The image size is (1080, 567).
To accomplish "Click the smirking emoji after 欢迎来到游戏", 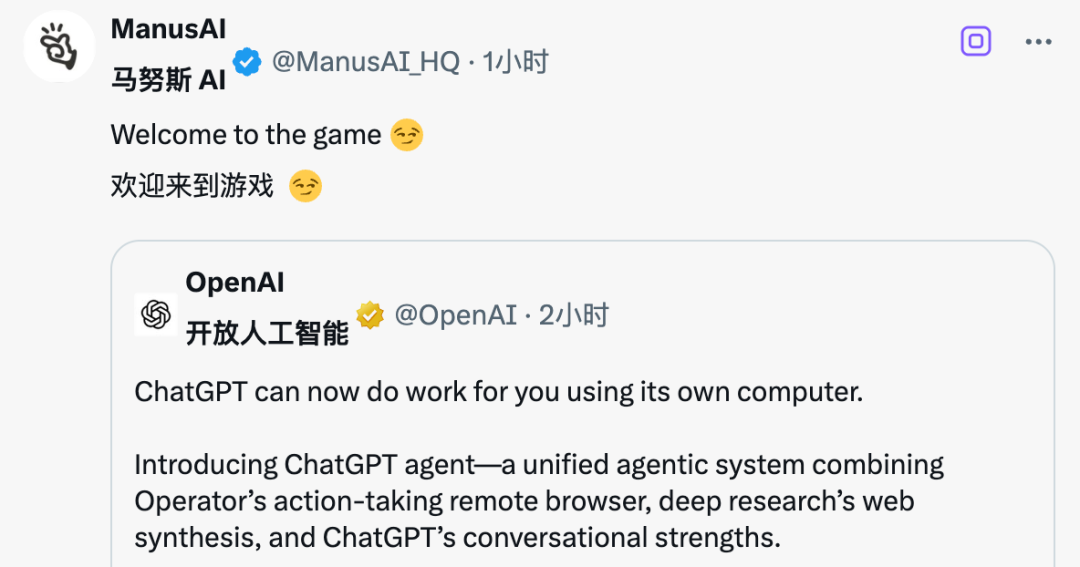I will point(305,186).
